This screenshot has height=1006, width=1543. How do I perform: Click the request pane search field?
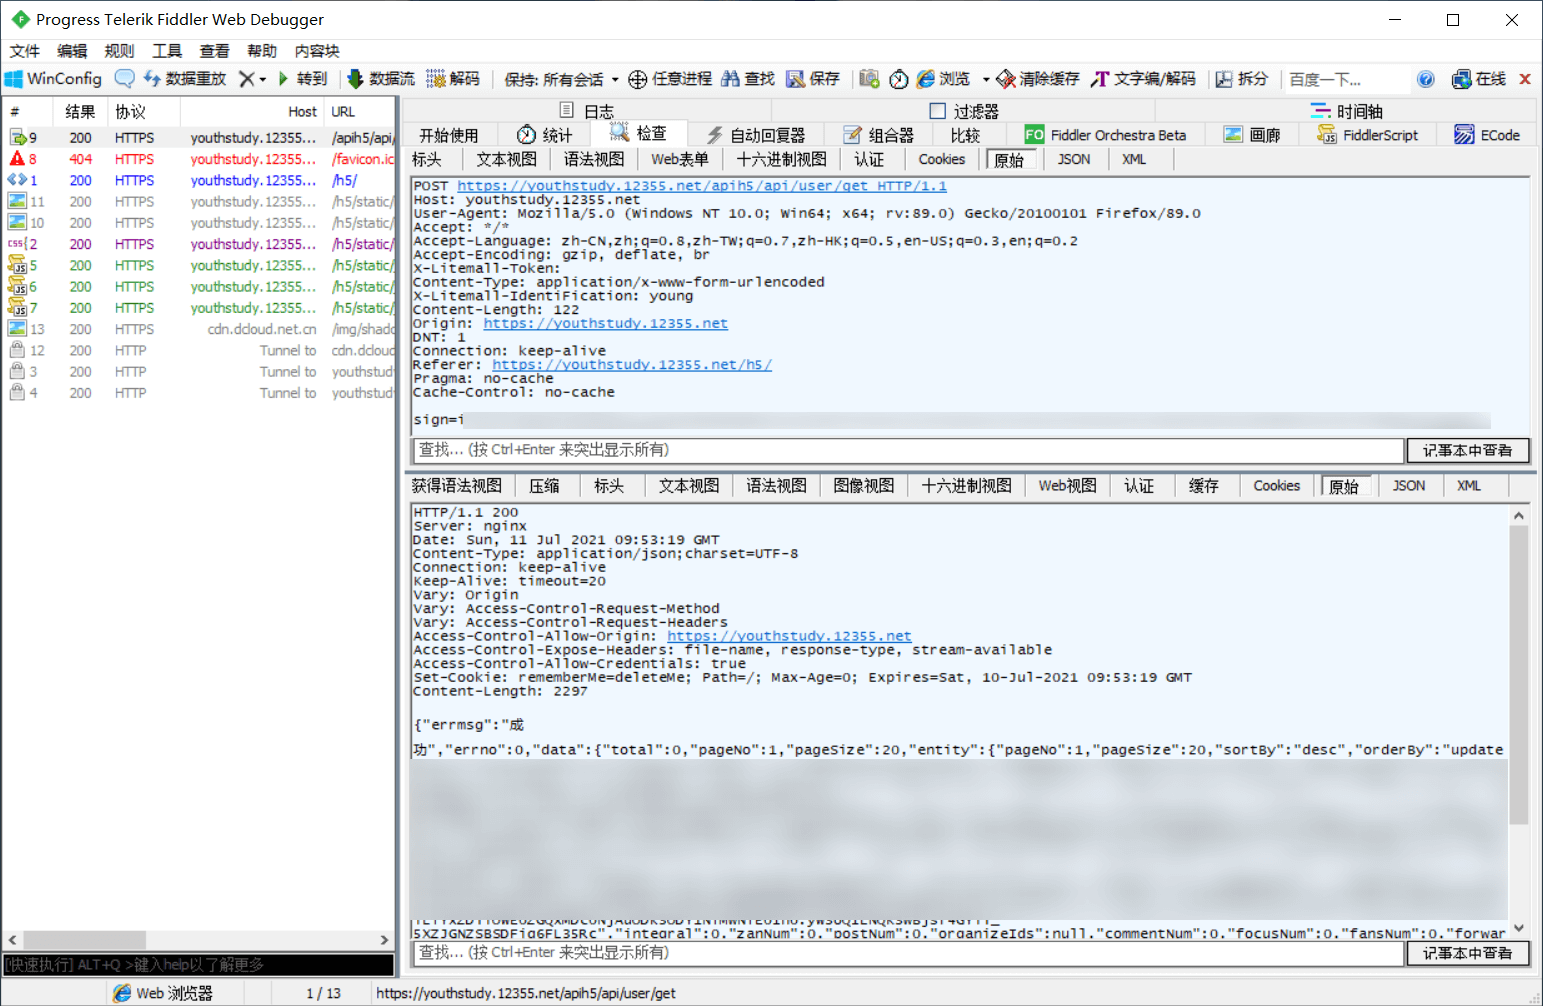click(x=908, y=451)
